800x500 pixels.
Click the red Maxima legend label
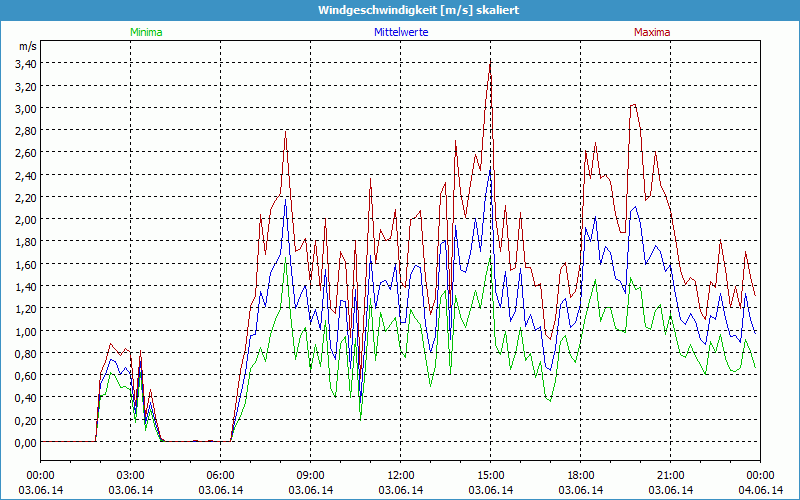652,32
